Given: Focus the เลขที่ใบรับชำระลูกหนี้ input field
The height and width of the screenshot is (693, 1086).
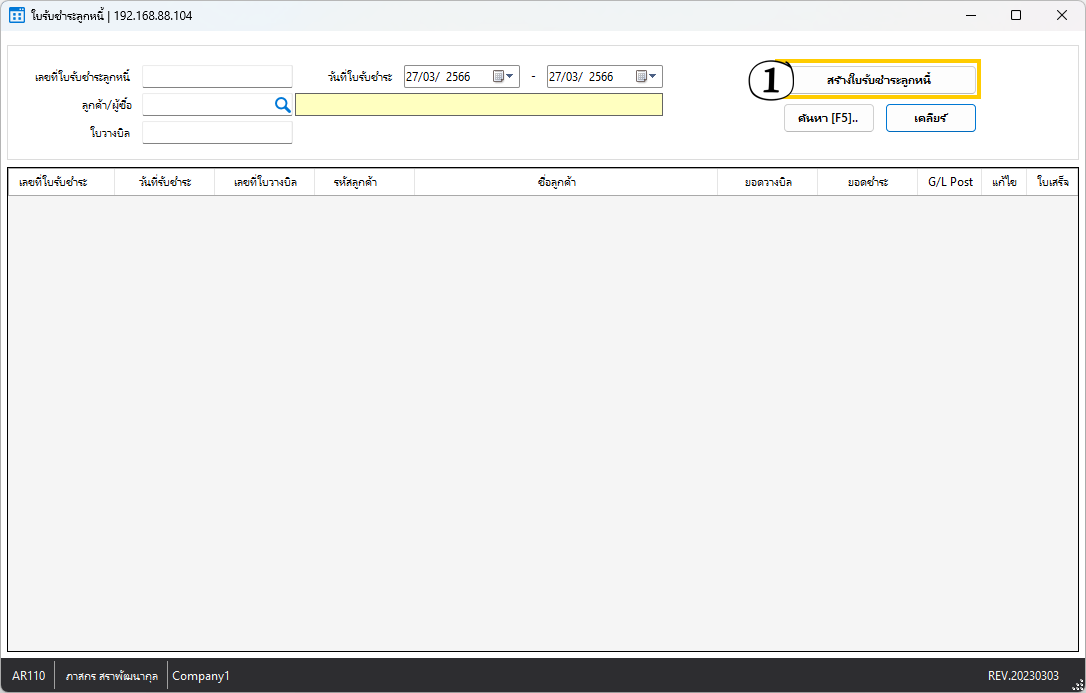Looking at the screenshot, I should (217, 77).
